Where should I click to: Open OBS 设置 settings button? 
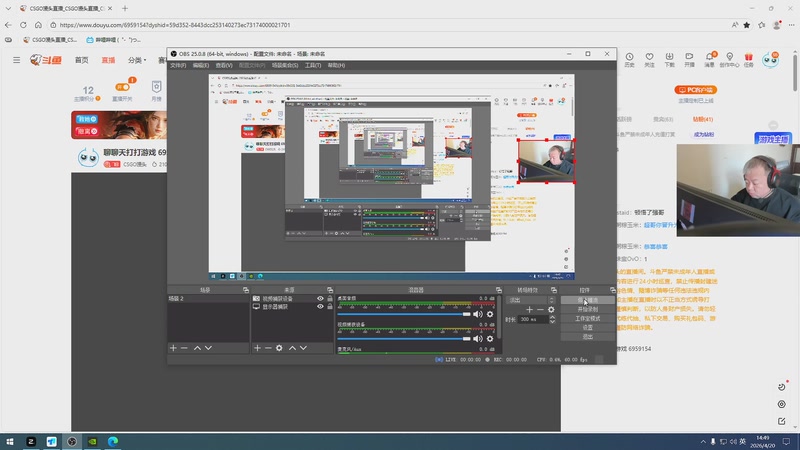pyautogui.click(x=587, y=328)
